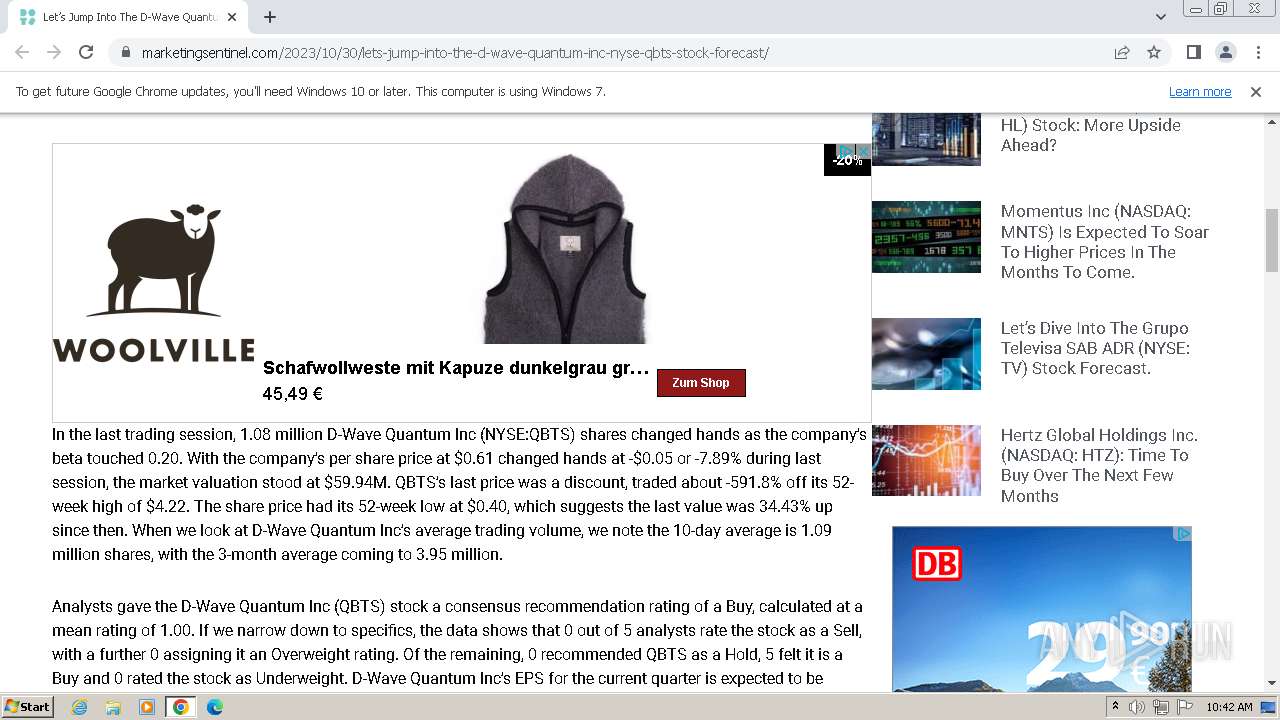Click the Hertz Global article thumbnail
The image size is (1280, 720).
coord(926,460)
